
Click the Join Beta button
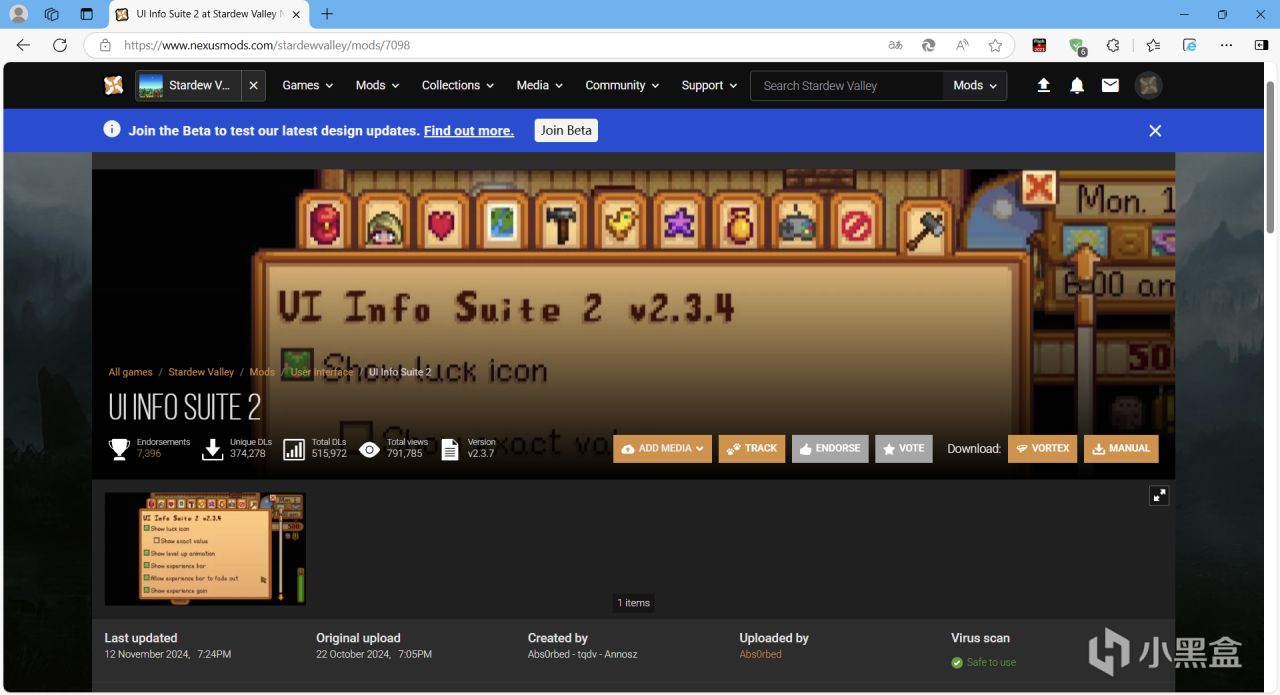click(x=566, y=130)
